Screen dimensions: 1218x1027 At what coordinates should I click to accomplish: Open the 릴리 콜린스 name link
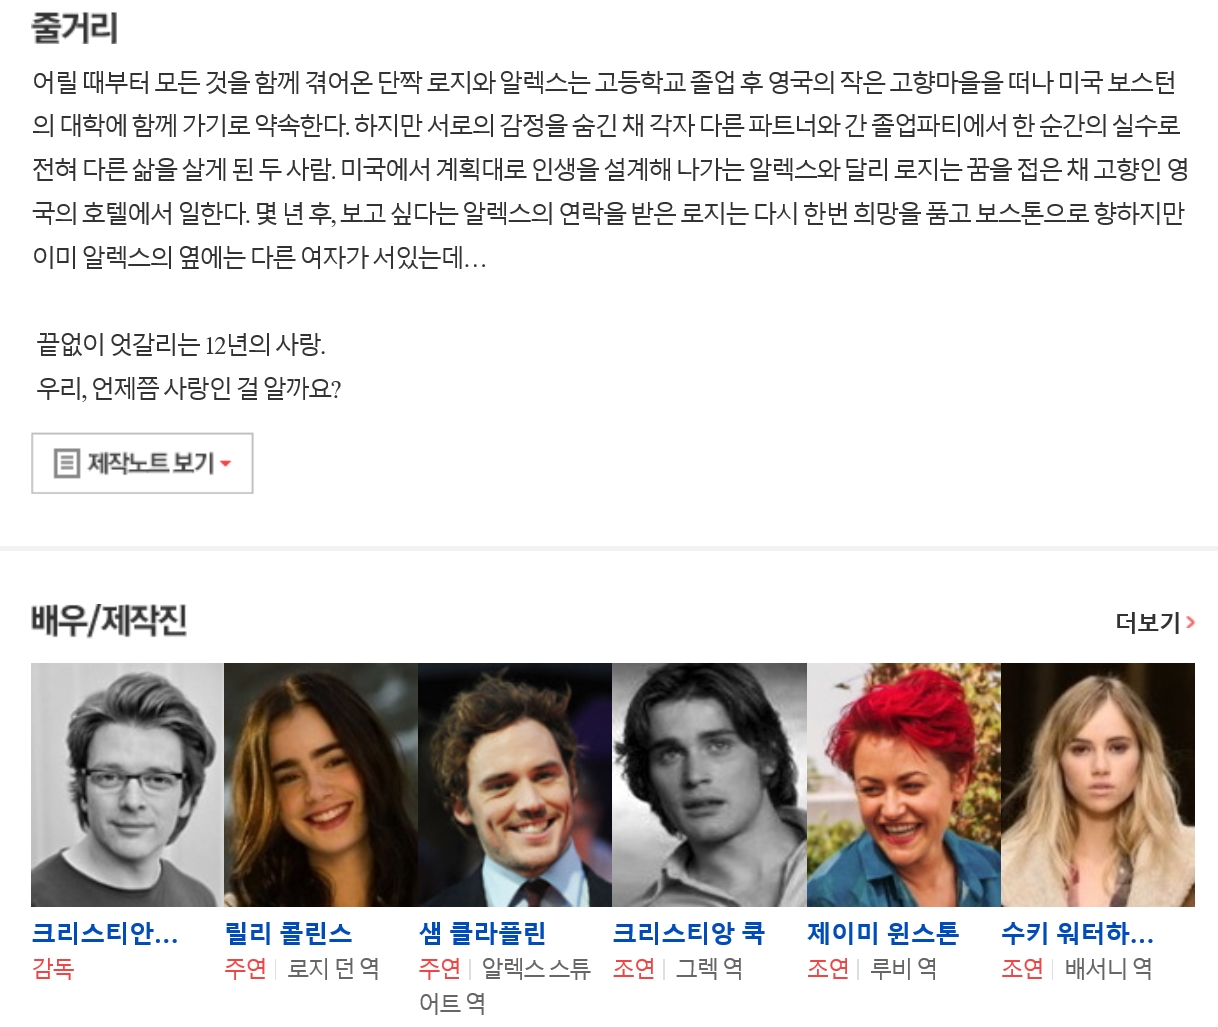289,934
